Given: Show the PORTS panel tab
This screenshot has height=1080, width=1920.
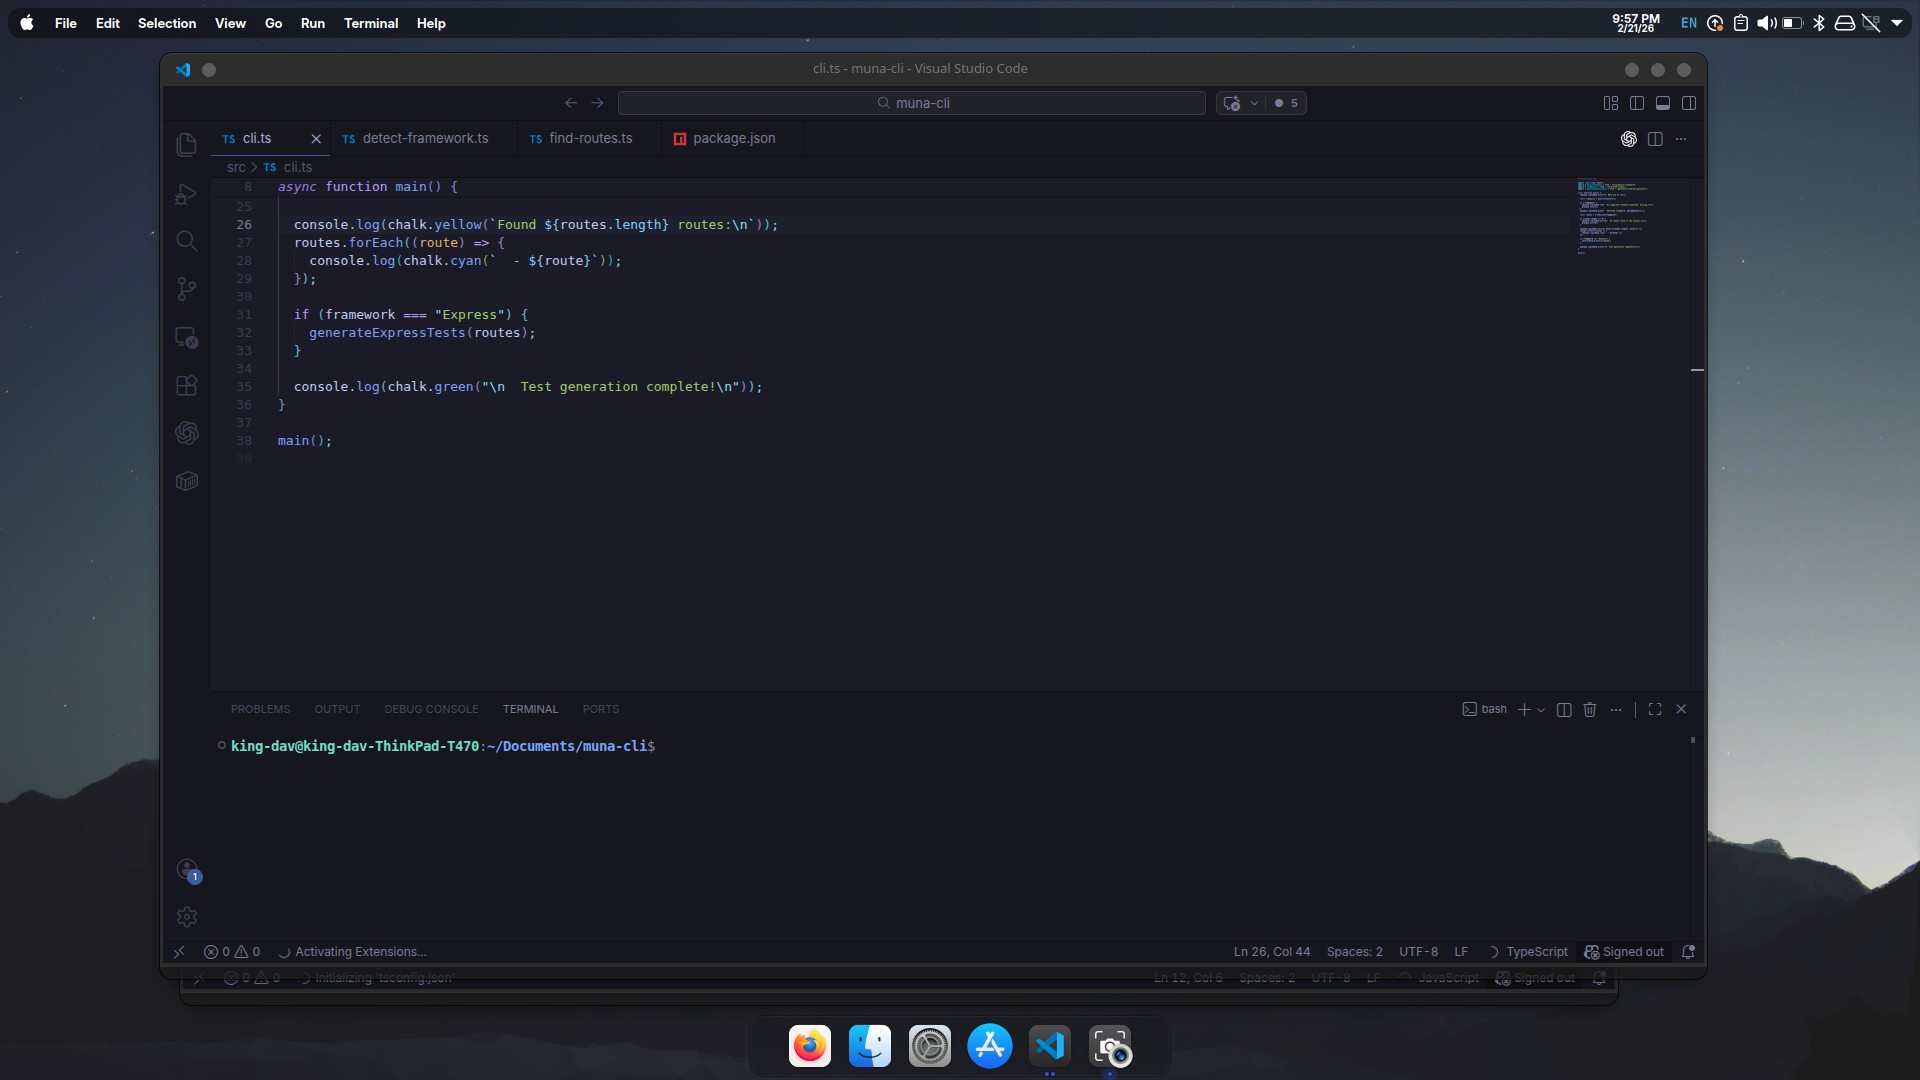Looking at the screenshot, I should pyautogui.click(x=601, y=709).
